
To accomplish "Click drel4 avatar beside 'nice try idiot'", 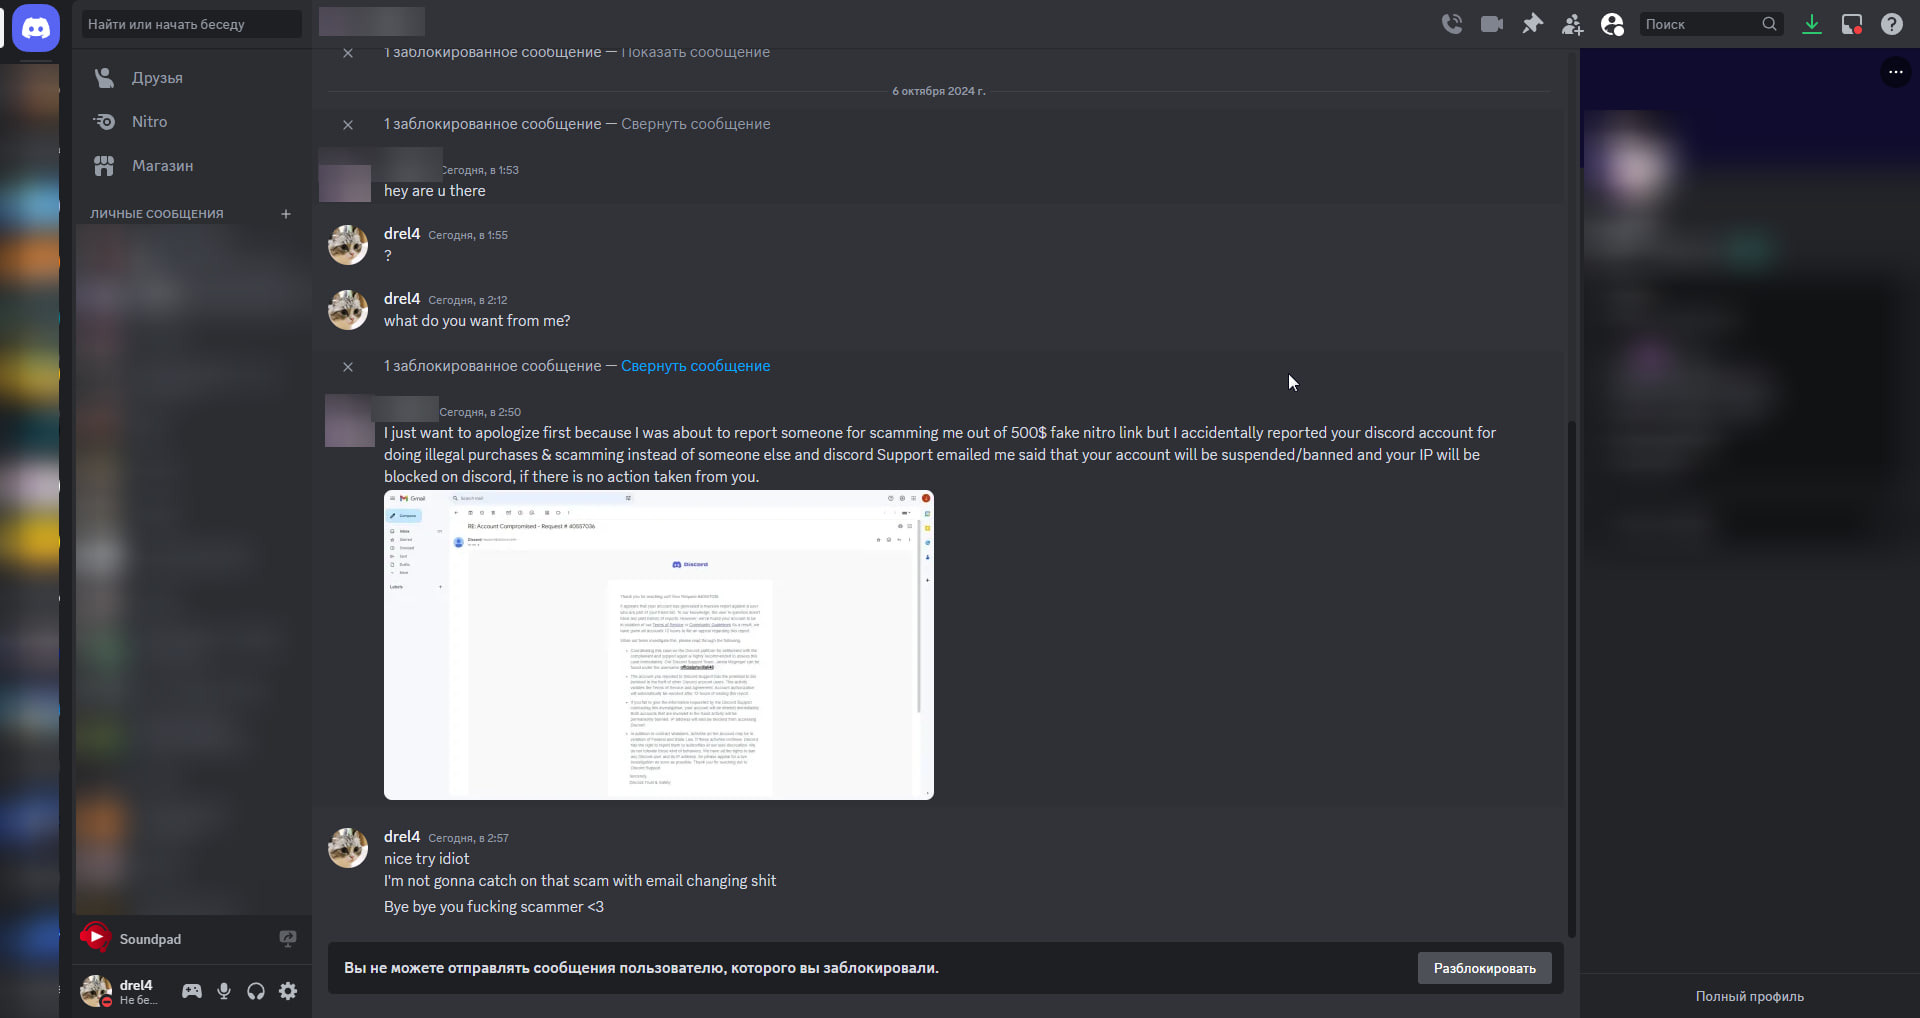I will click(x=348, y=848).
